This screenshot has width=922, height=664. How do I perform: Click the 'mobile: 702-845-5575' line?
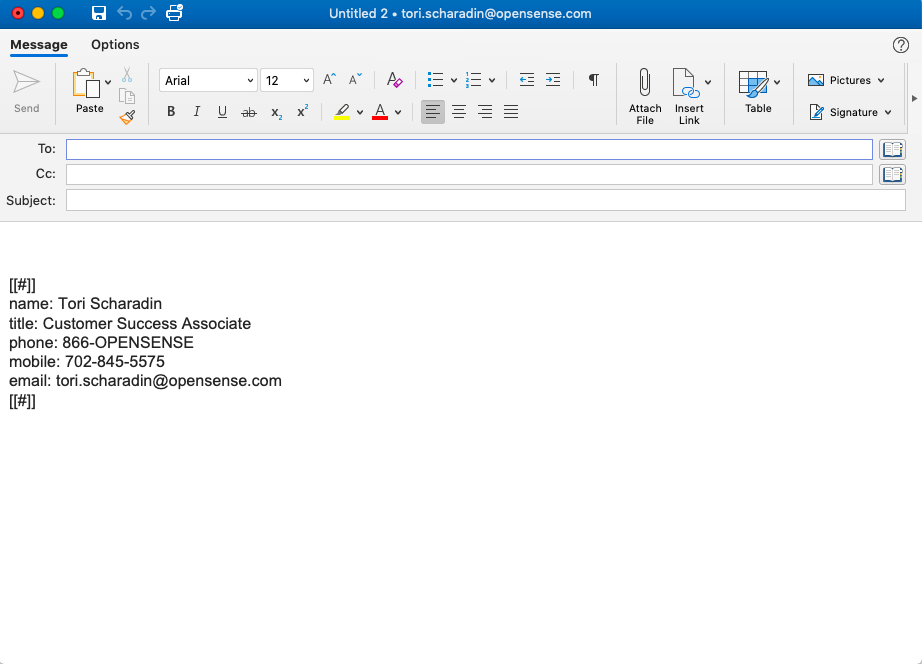[87, 362]
